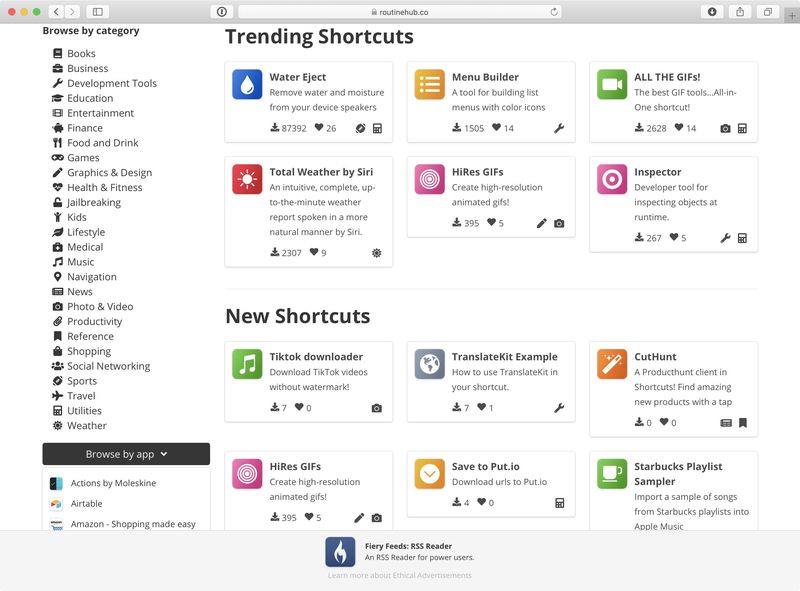The height and width of the screenshot is (591, 800).
Task: Click the Save to Put.io chevron icon
Action: click(x=430, y=474)
